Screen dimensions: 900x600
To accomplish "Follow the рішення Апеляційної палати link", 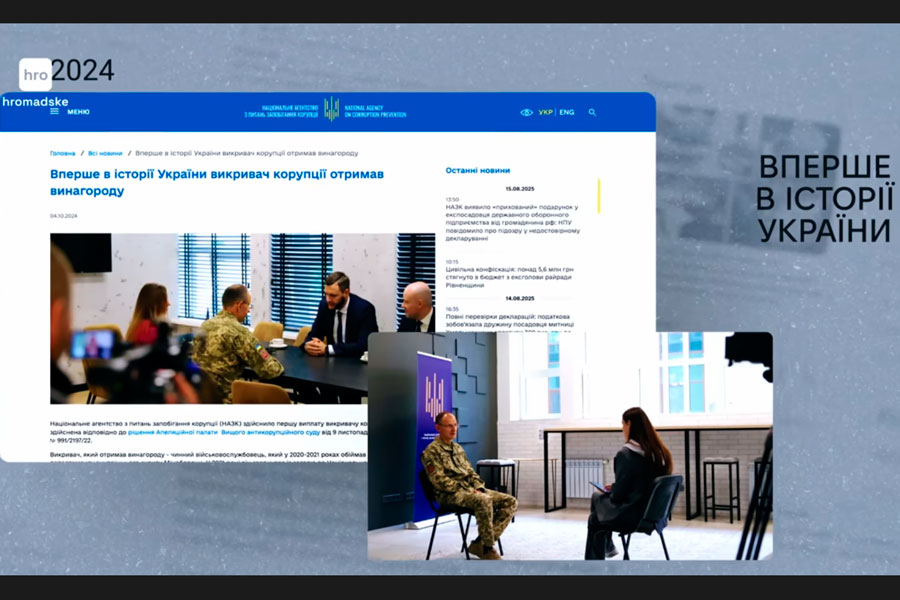I will click(173, 432).
